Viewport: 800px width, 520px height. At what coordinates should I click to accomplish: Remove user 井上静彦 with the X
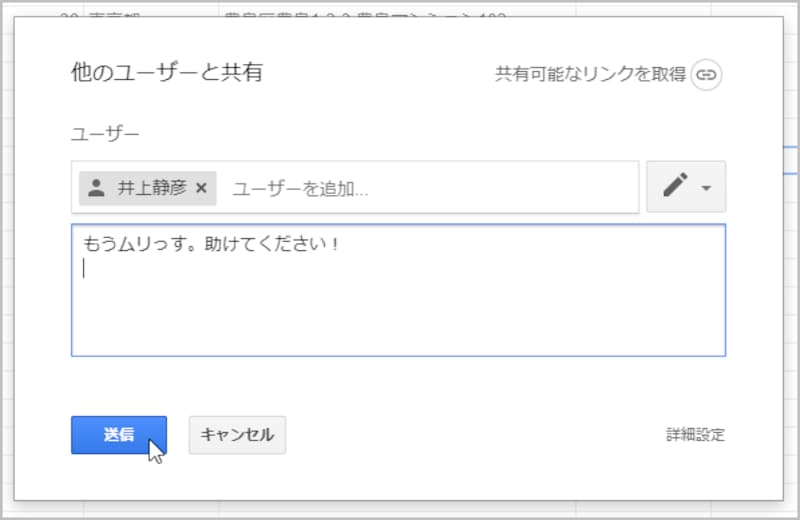pos(201,188)
